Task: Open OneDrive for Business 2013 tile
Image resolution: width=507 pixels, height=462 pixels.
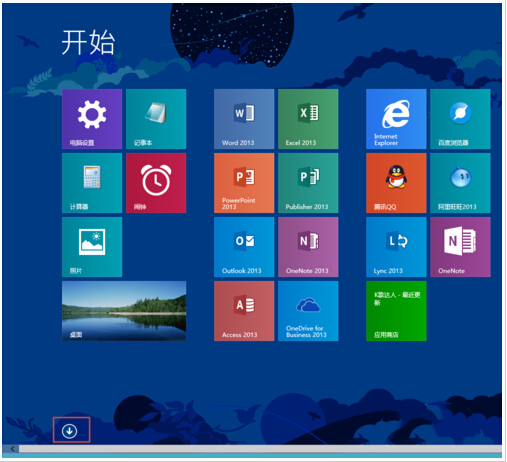Action: tap(308, 311)
